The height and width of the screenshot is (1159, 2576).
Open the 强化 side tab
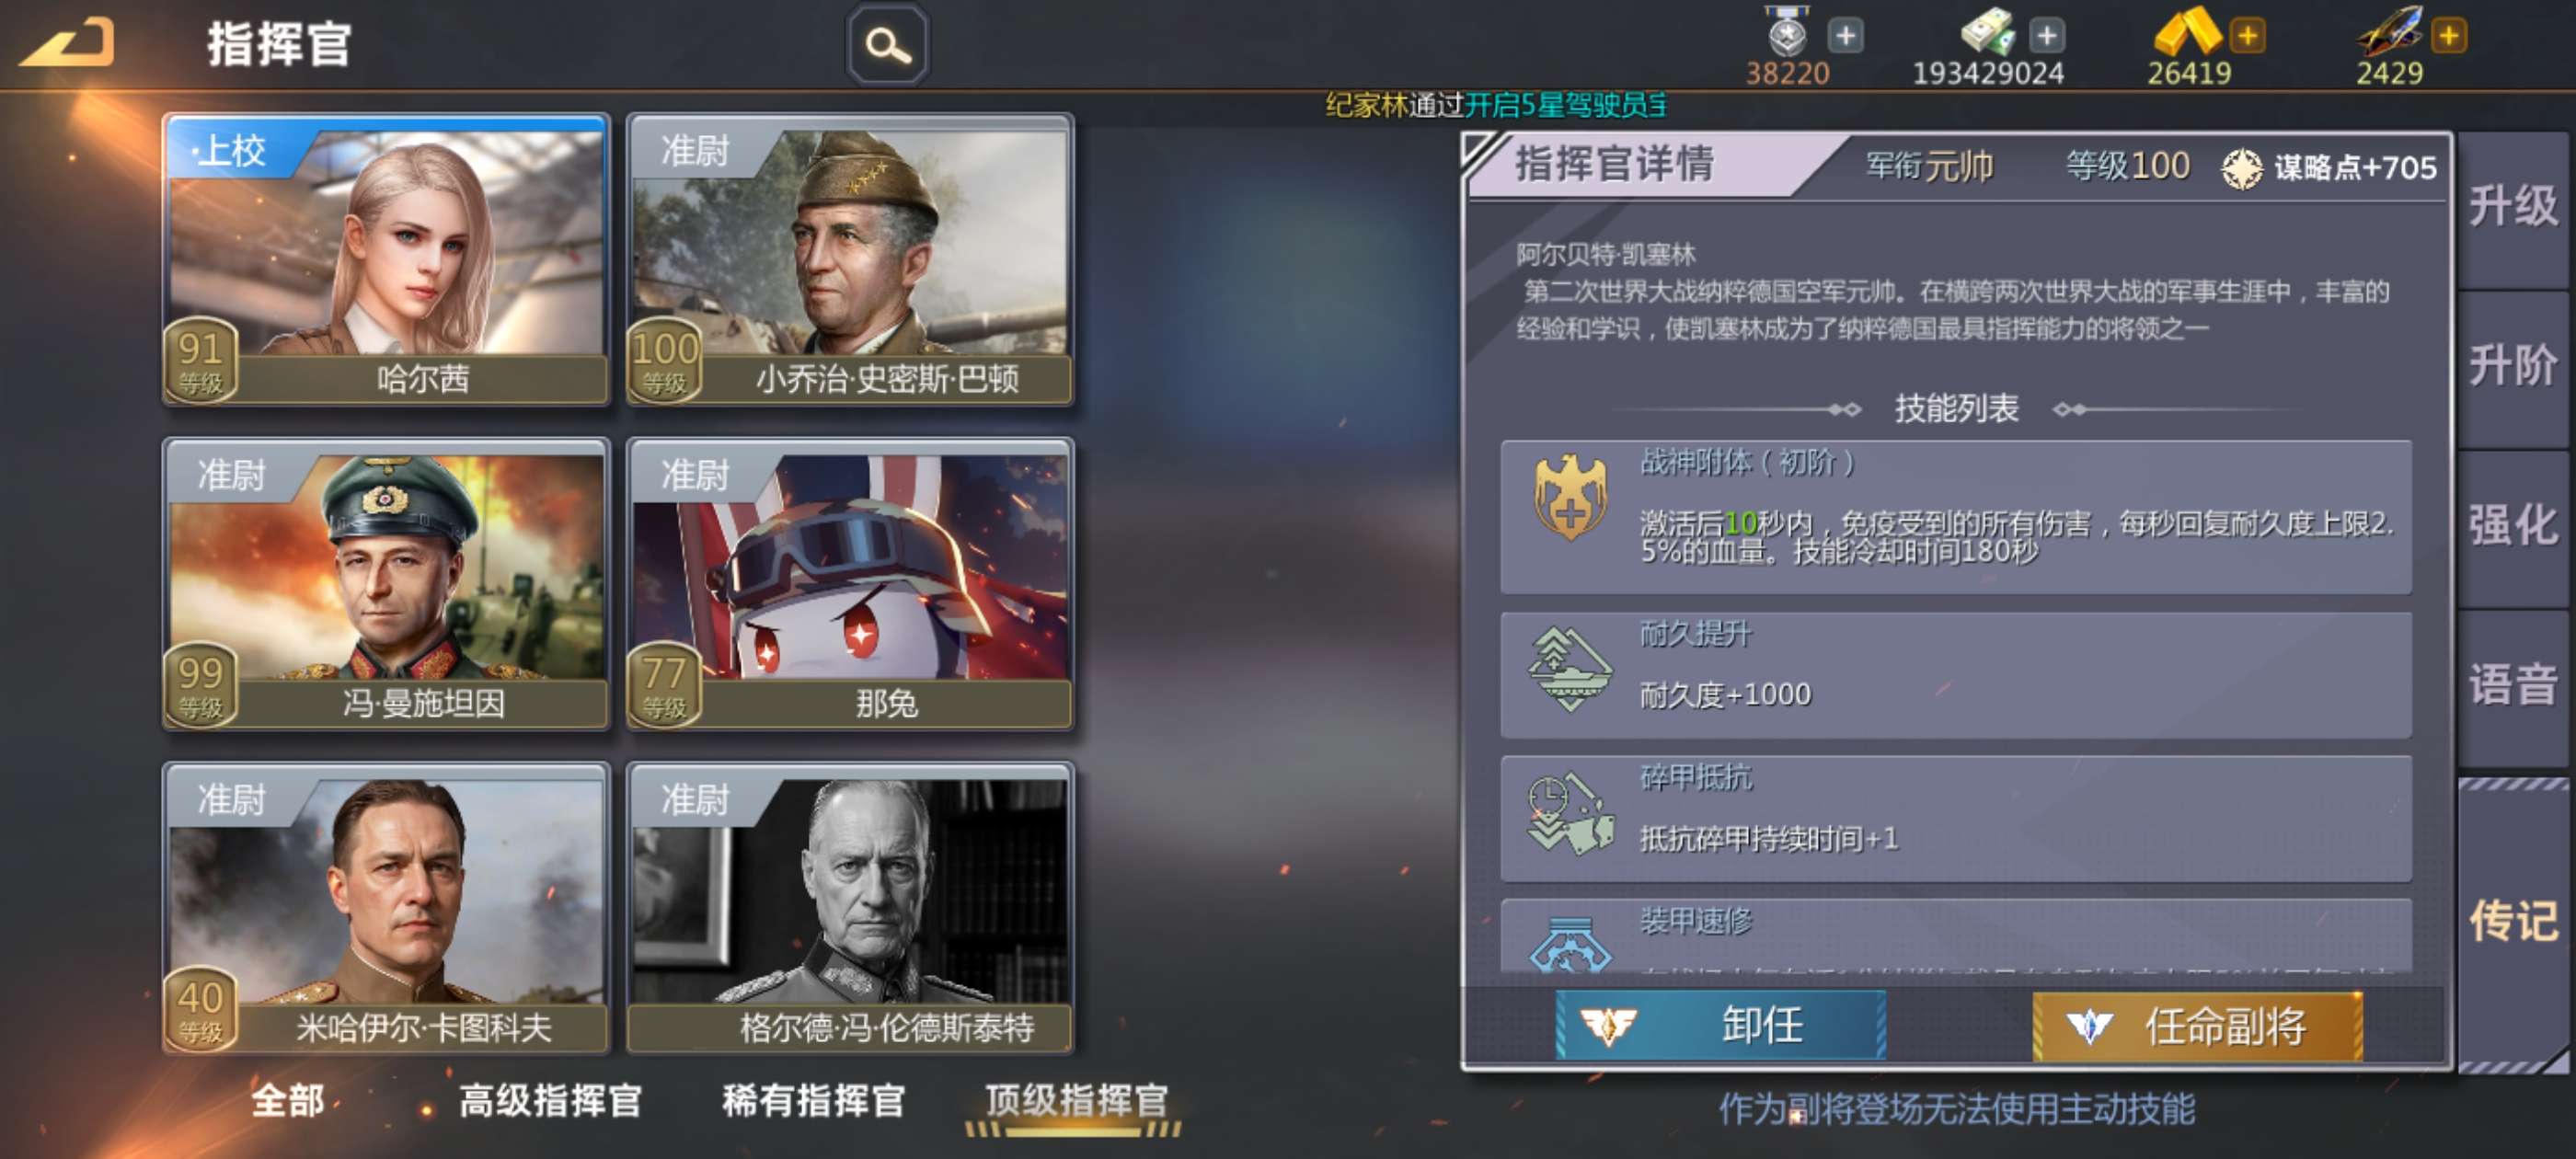tap(2513, 526)
